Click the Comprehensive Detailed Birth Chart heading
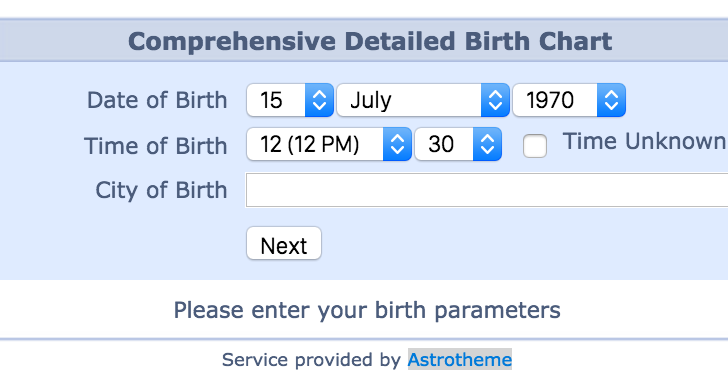The width and height of the screenshot is (728, 382). 370,41
